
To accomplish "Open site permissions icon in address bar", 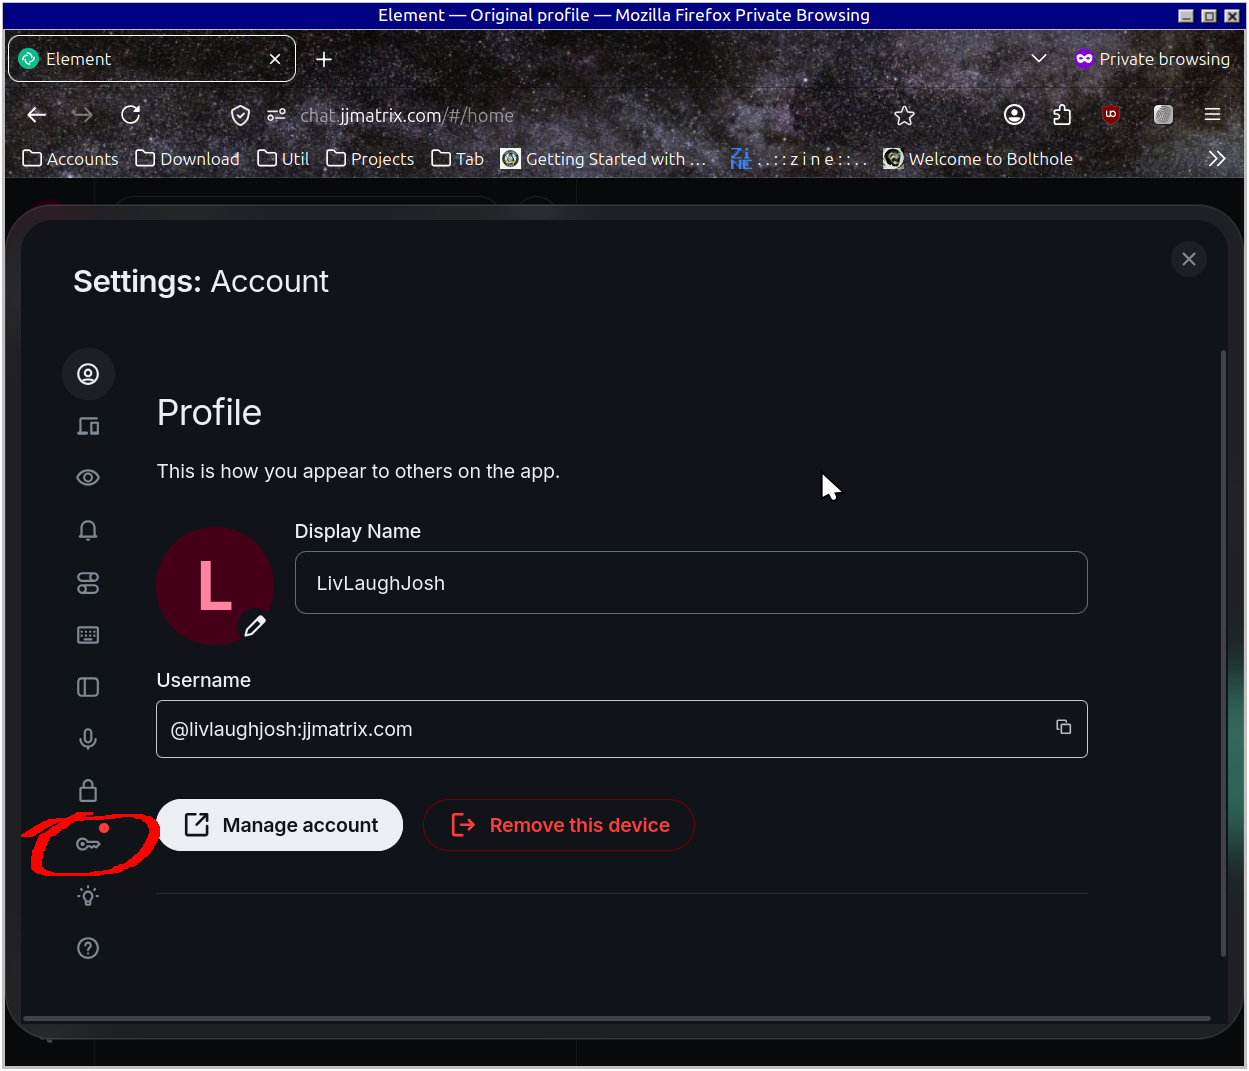I will 277,115.
